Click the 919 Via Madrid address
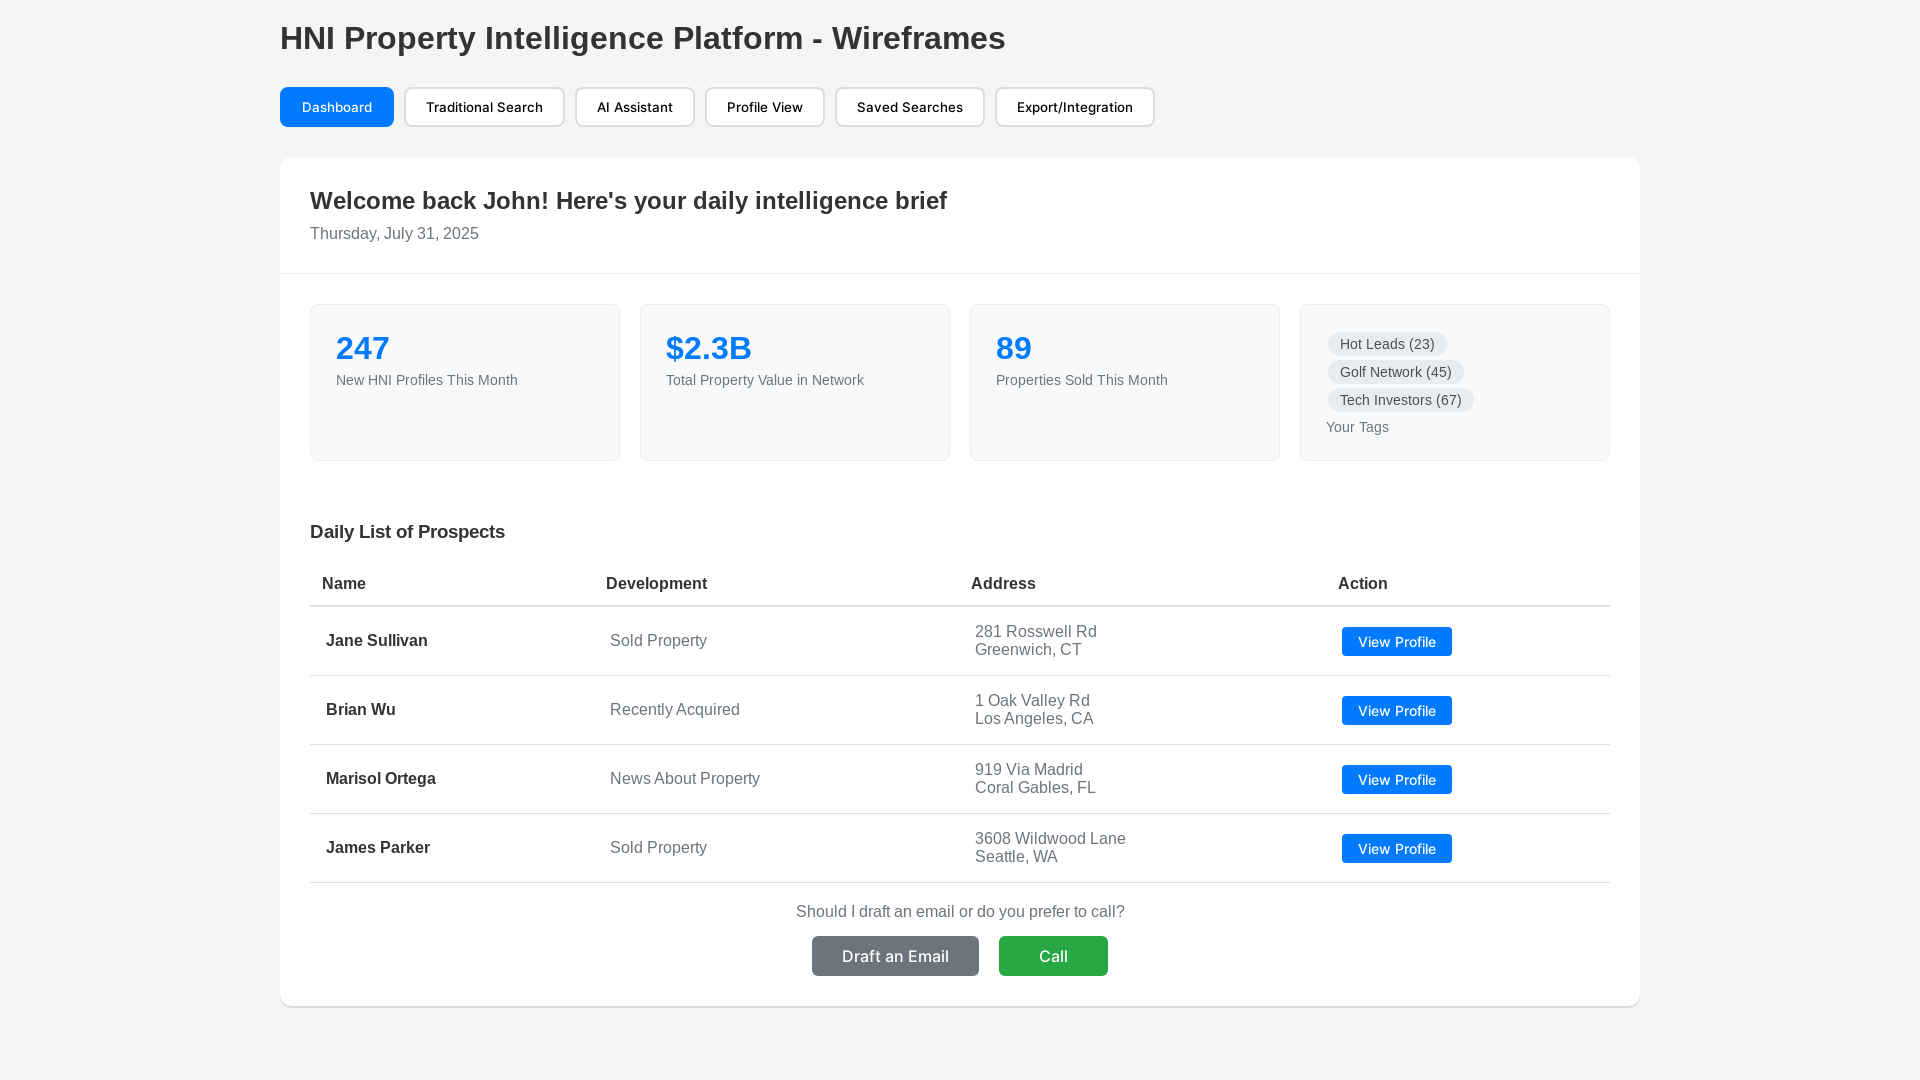 point(1035,779)
